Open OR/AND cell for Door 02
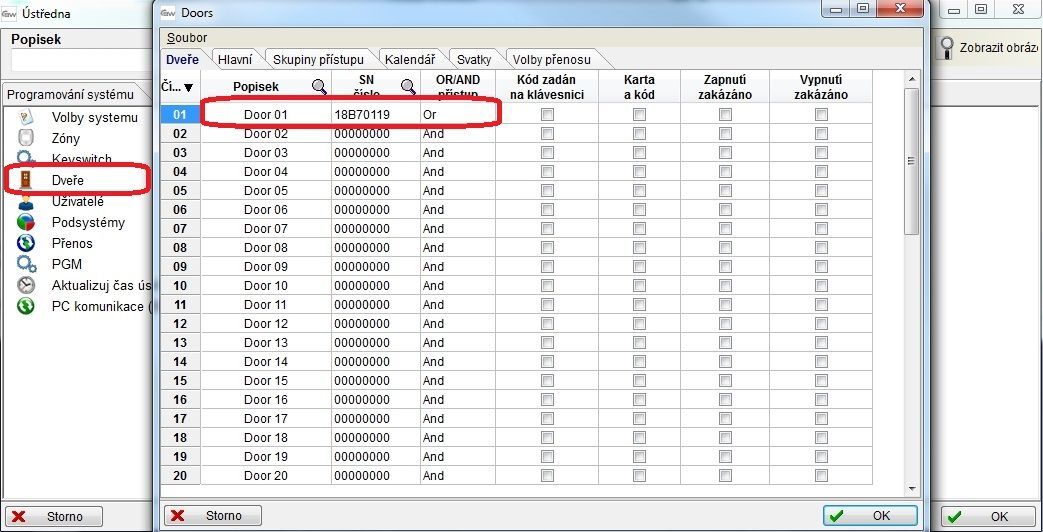The height and width of the screenshot is (532, 1043). point(457,134)
